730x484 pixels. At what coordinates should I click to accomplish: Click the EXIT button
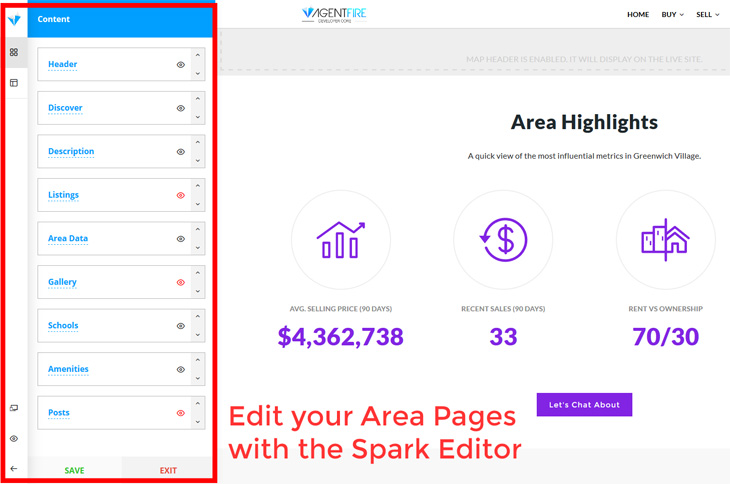point(168,471)
